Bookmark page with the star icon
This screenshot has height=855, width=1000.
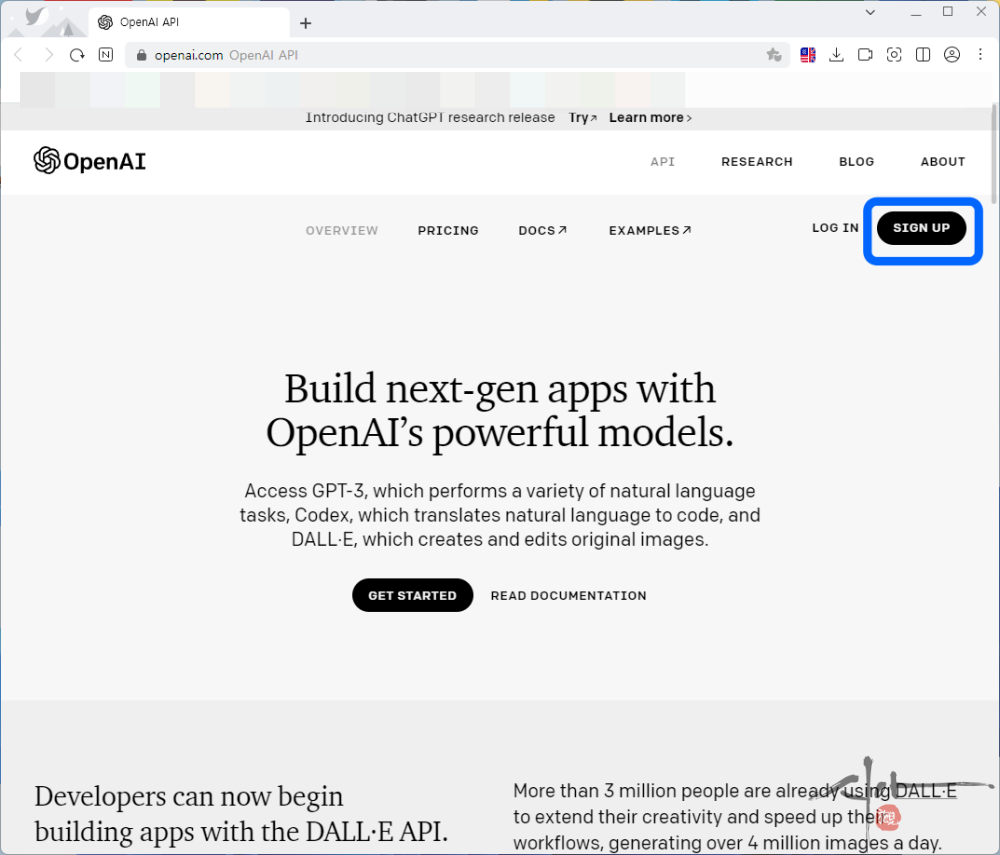(x=774, y=55)
